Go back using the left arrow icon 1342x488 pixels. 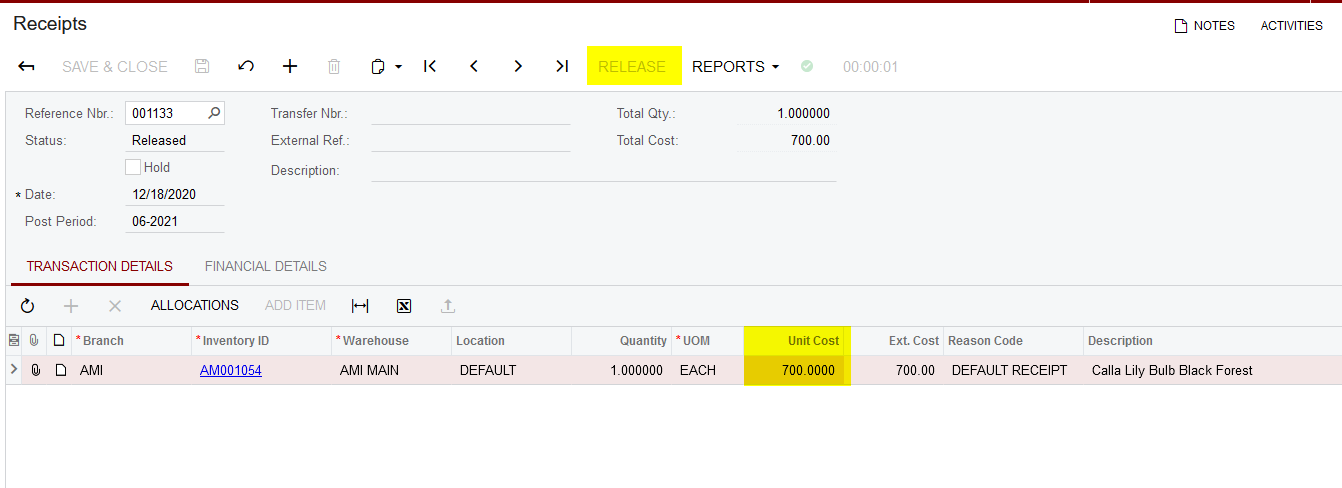[27, 67]
